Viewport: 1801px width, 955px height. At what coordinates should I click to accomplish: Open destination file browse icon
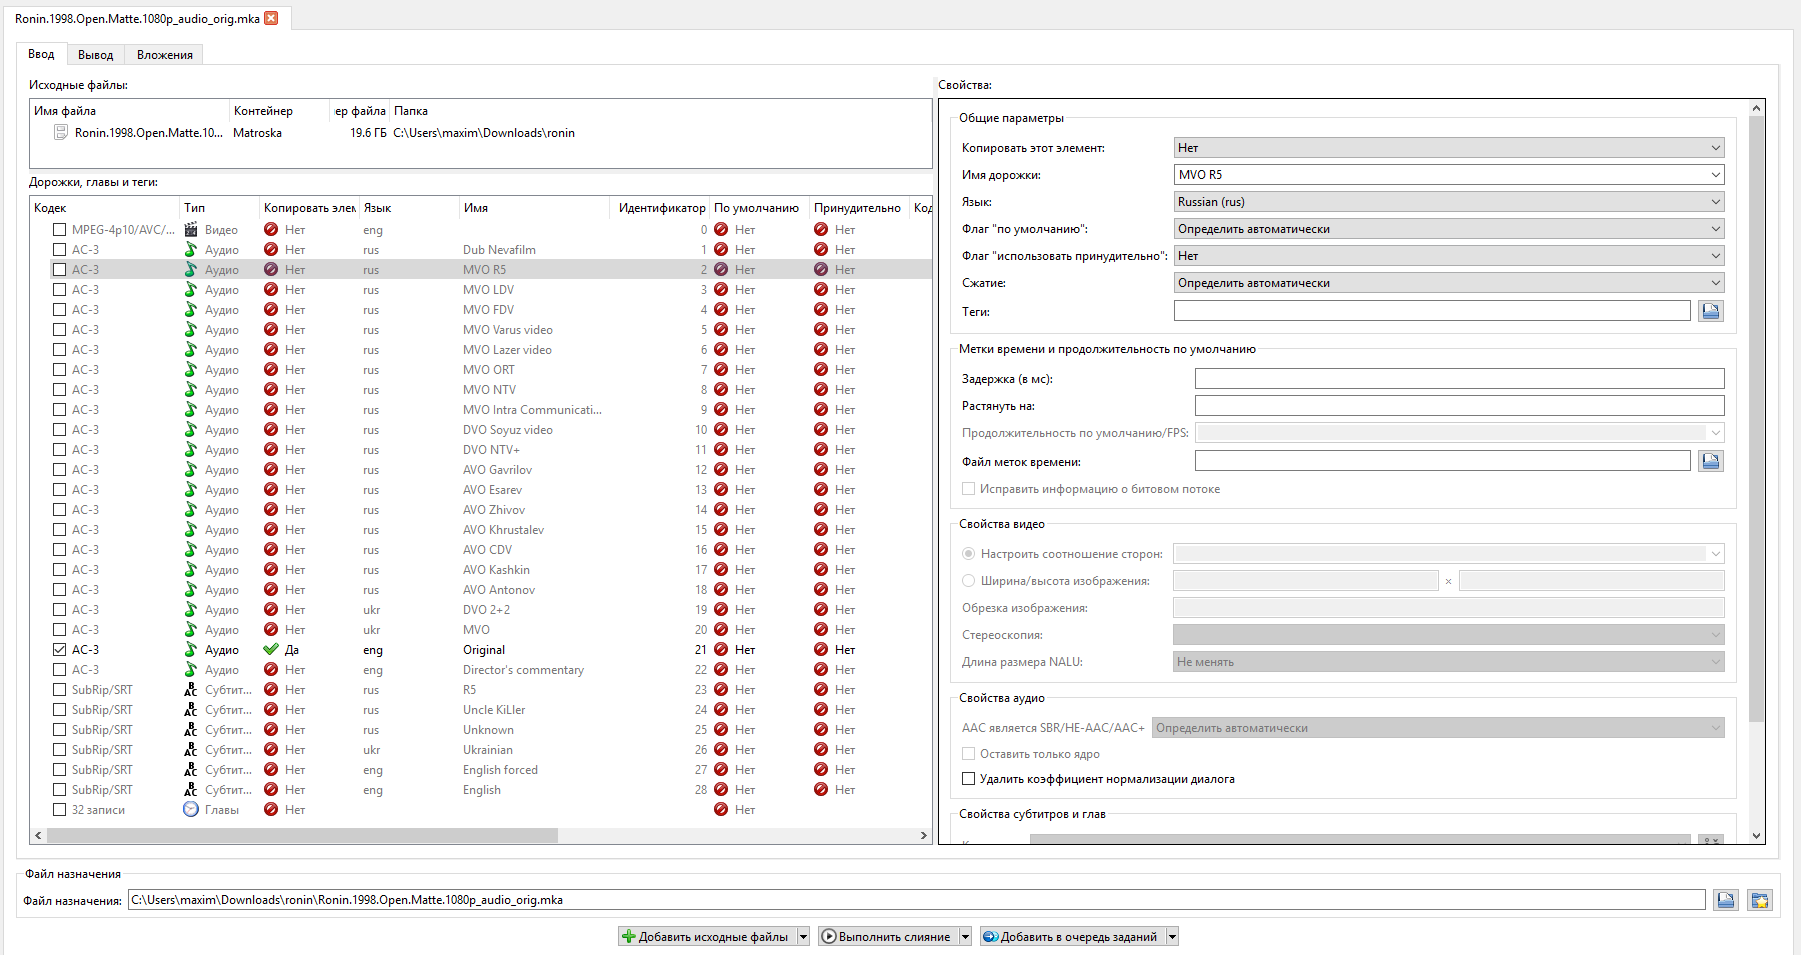(1726, 900)
